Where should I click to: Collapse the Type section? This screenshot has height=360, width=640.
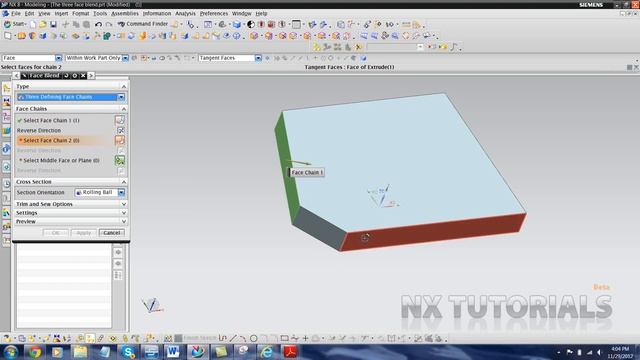point(124,87)
